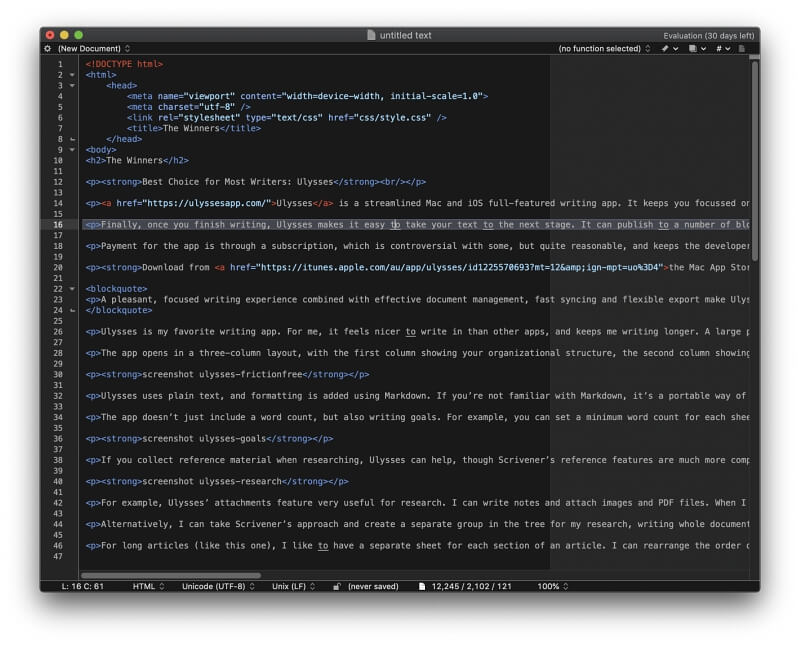This screenshot has height=645, width=800.
Task: Click the document proxy icon beside character counts
Action: pos(424,587)
